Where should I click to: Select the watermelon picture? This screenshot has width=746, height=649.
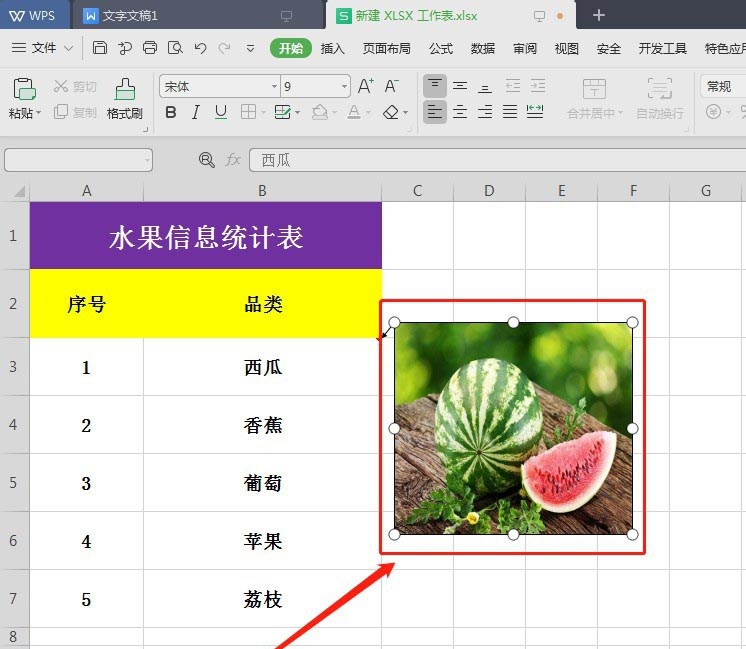point(513,428)
